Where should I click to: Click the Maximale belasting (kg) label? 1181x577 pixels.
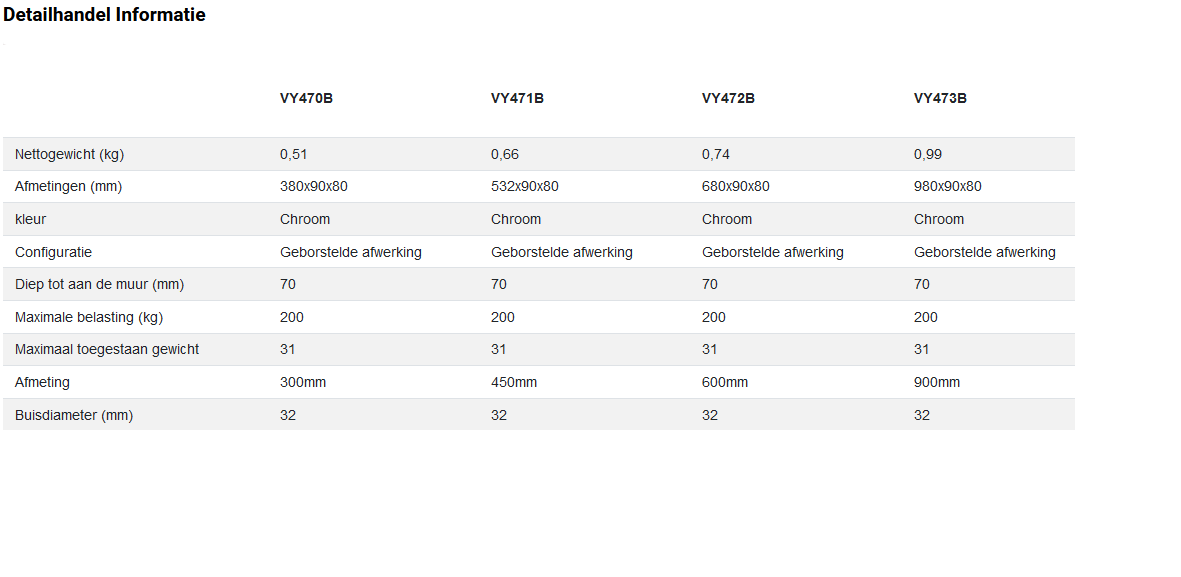[x=89, y=317]
